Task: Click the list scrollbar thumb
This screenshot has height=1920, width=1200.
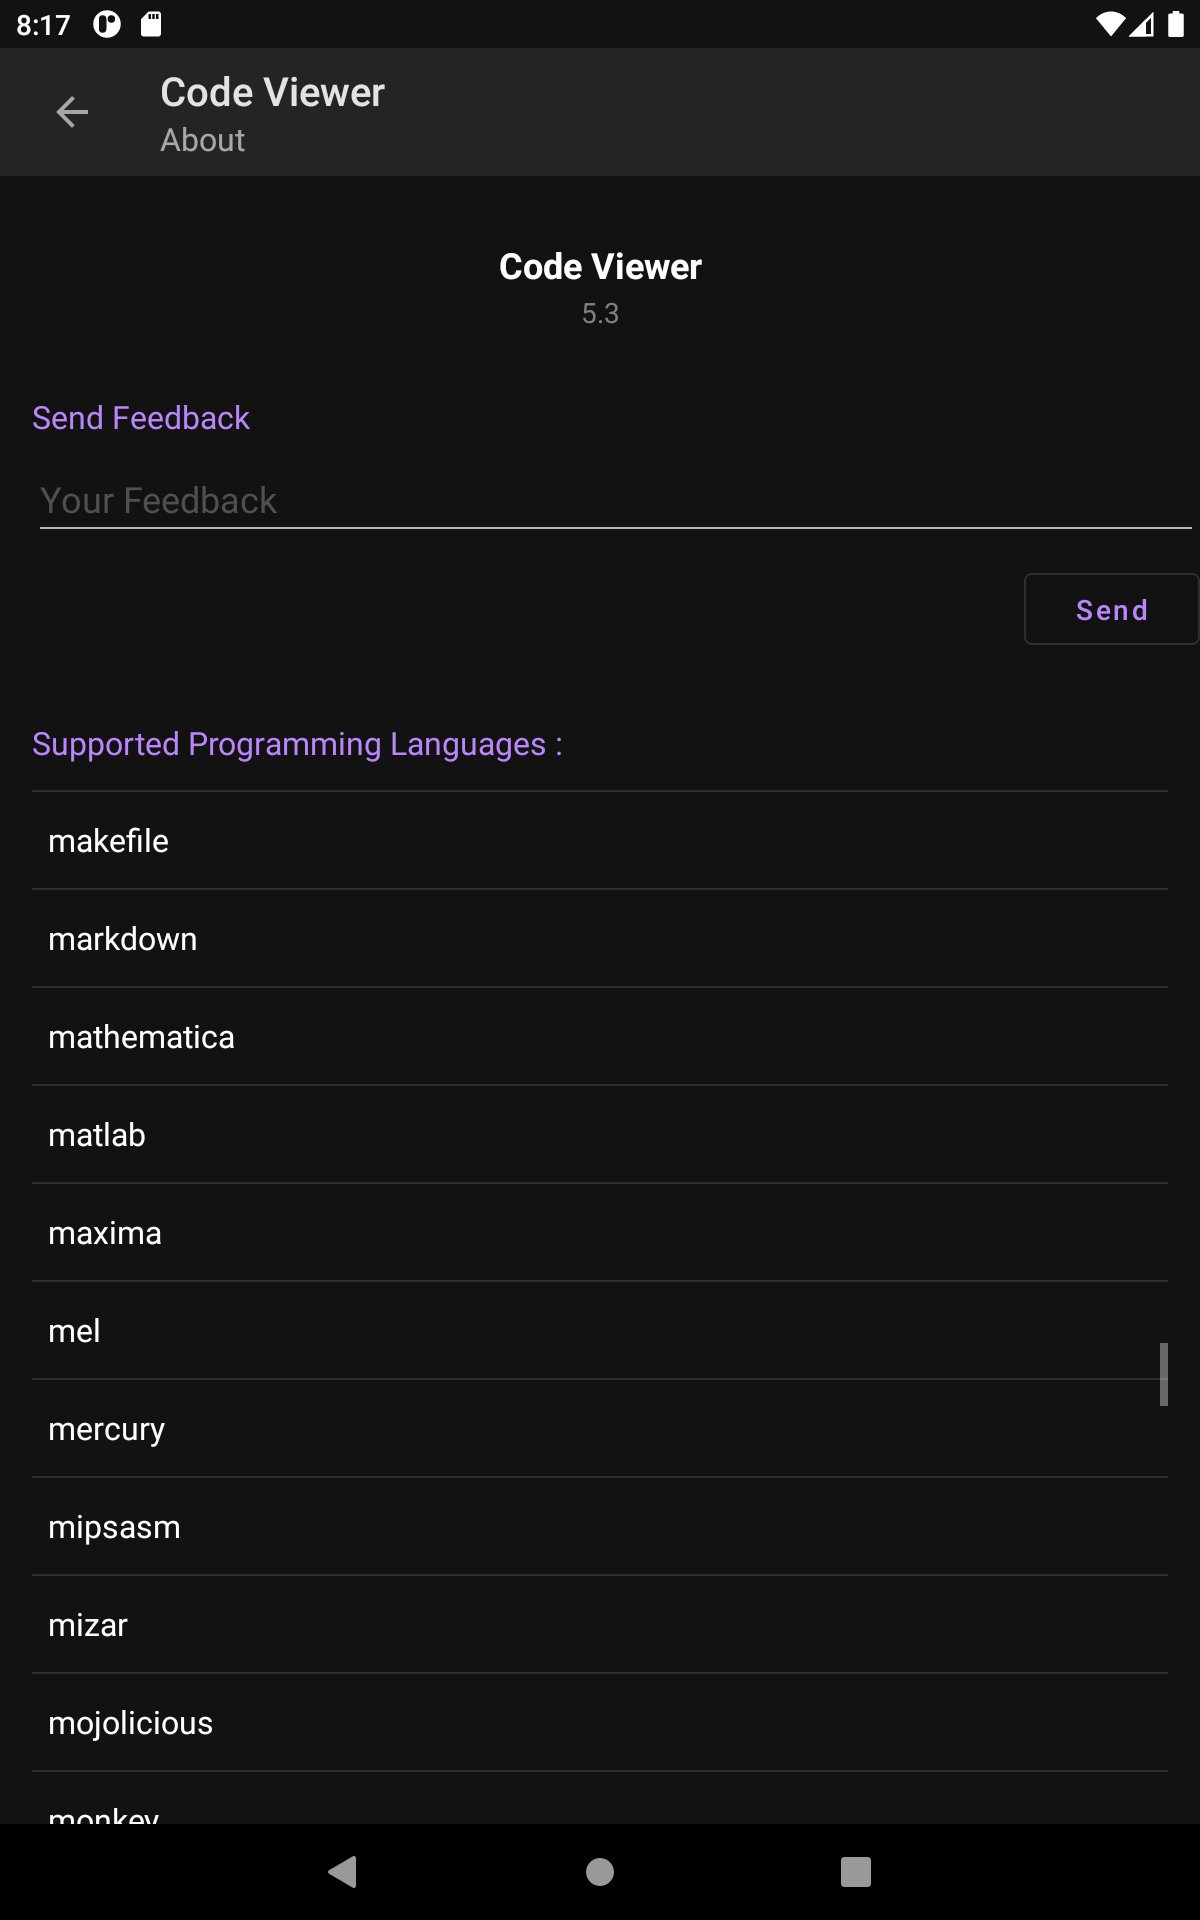Action: tap(1163, 1374)
